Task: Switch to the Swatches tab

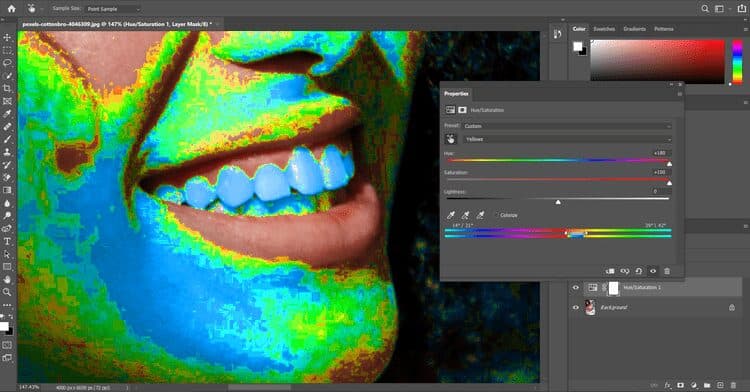Action: [x=604, y=29]
